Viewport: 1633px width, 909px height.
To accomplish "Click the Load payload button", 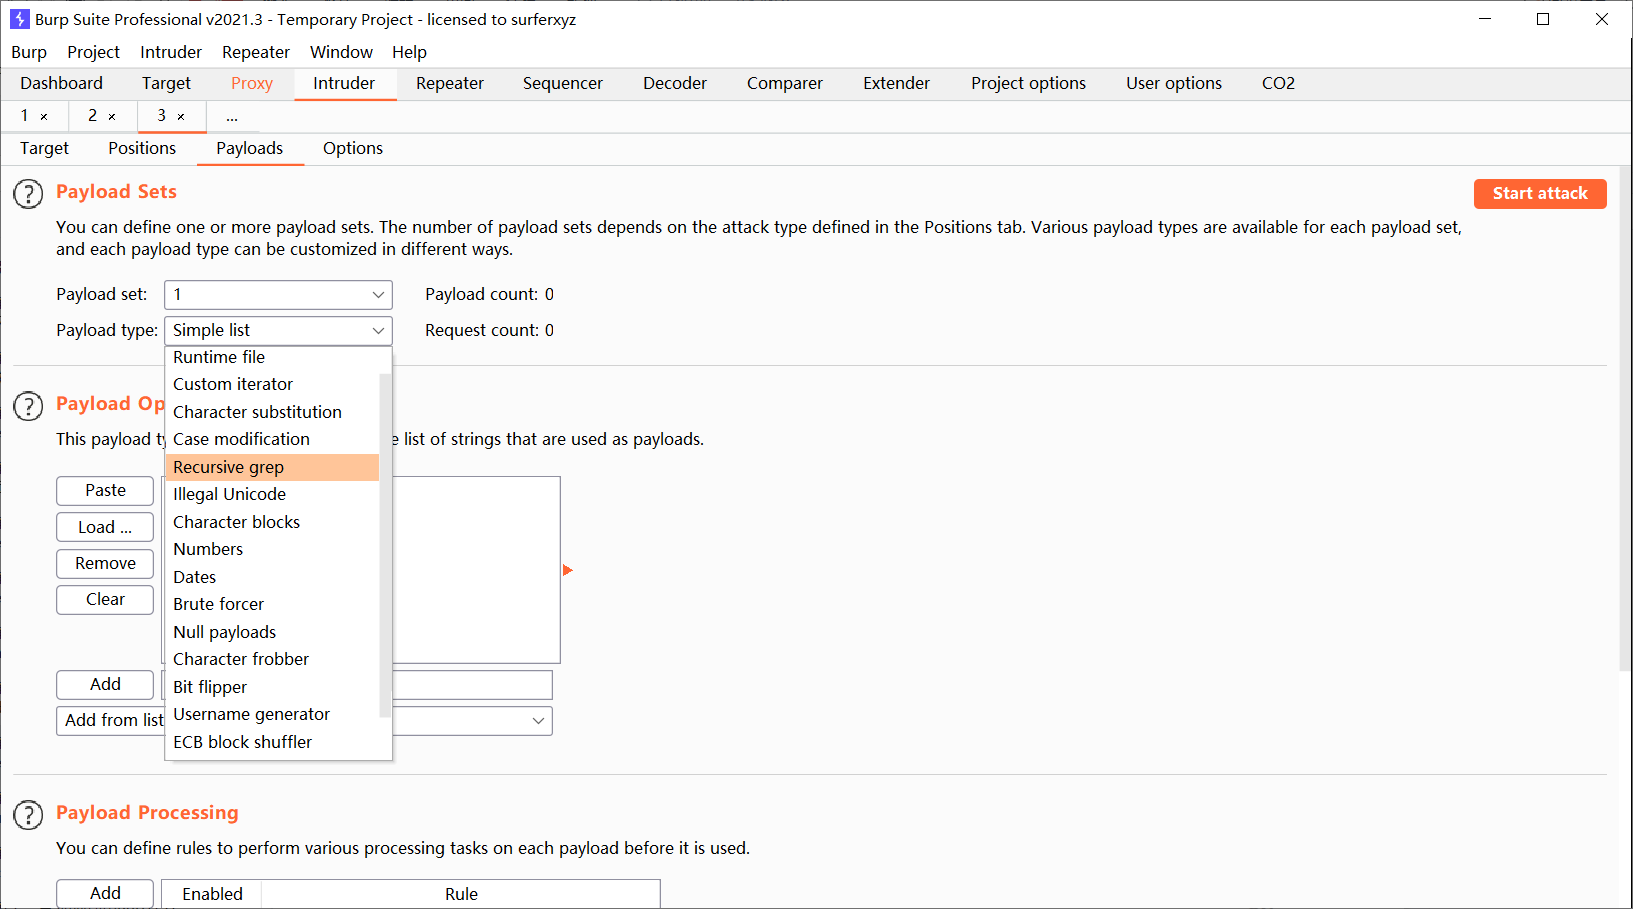I will [105, 527].
